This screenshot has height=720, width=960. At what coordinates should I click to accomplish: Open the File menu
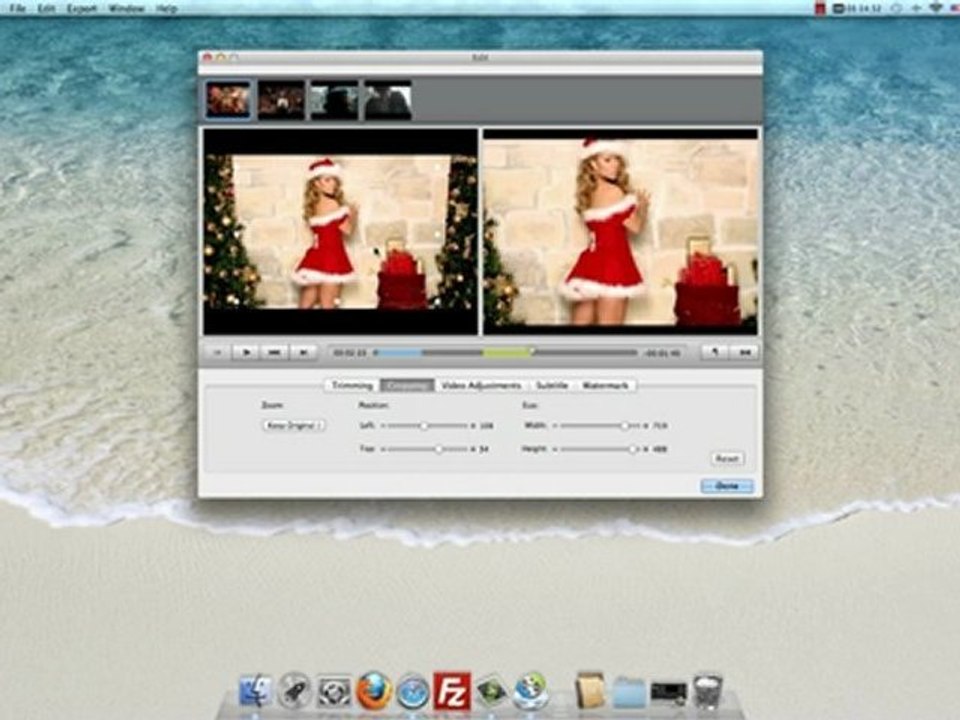tap(18, 8)
